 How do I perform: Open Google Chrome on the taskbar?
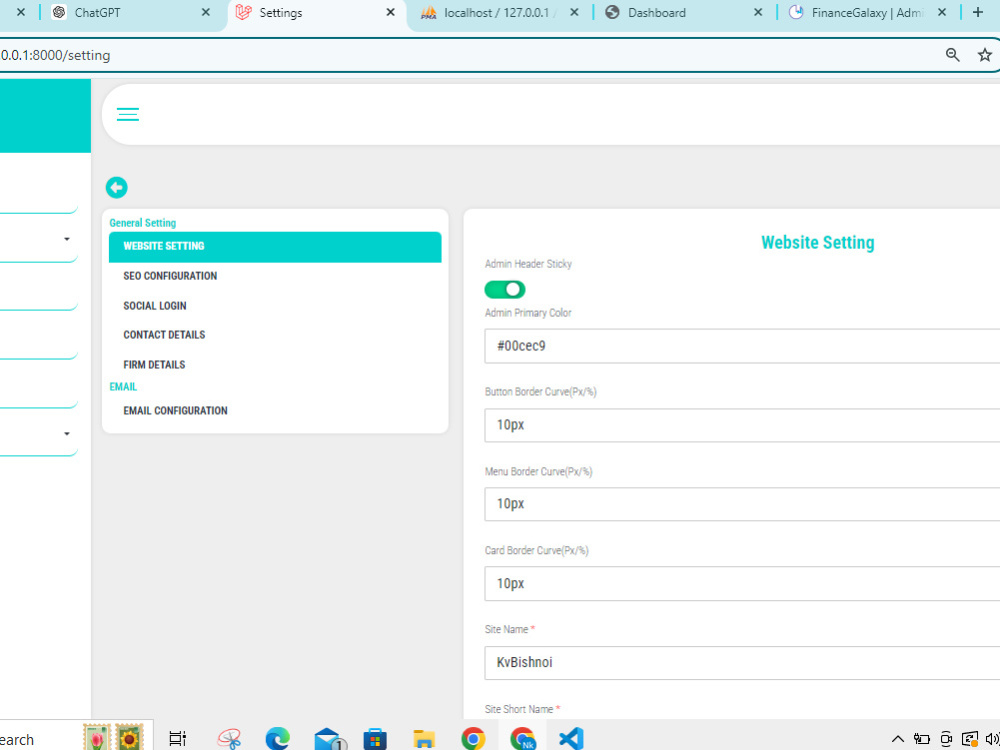[x=473, y=739]
